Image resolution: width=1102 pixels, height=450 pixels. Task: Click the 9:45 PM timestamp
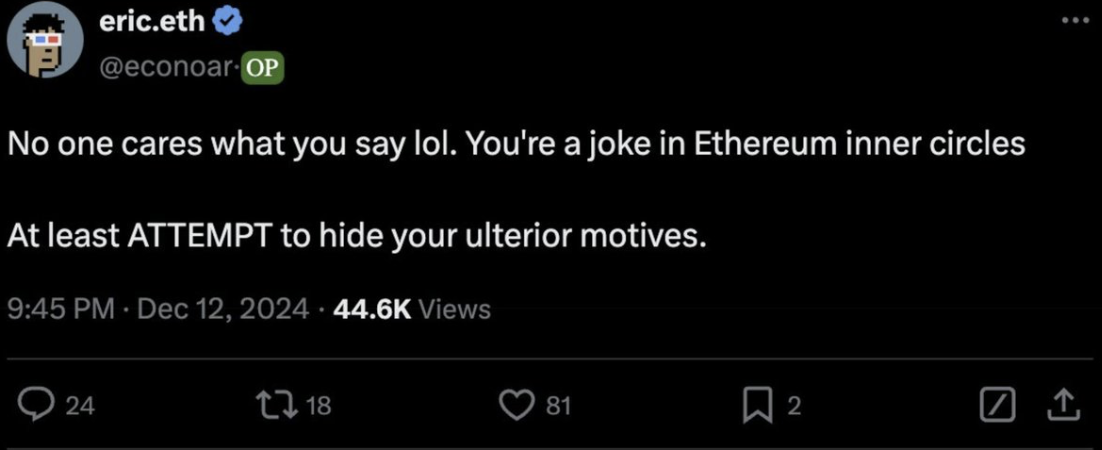60,309
